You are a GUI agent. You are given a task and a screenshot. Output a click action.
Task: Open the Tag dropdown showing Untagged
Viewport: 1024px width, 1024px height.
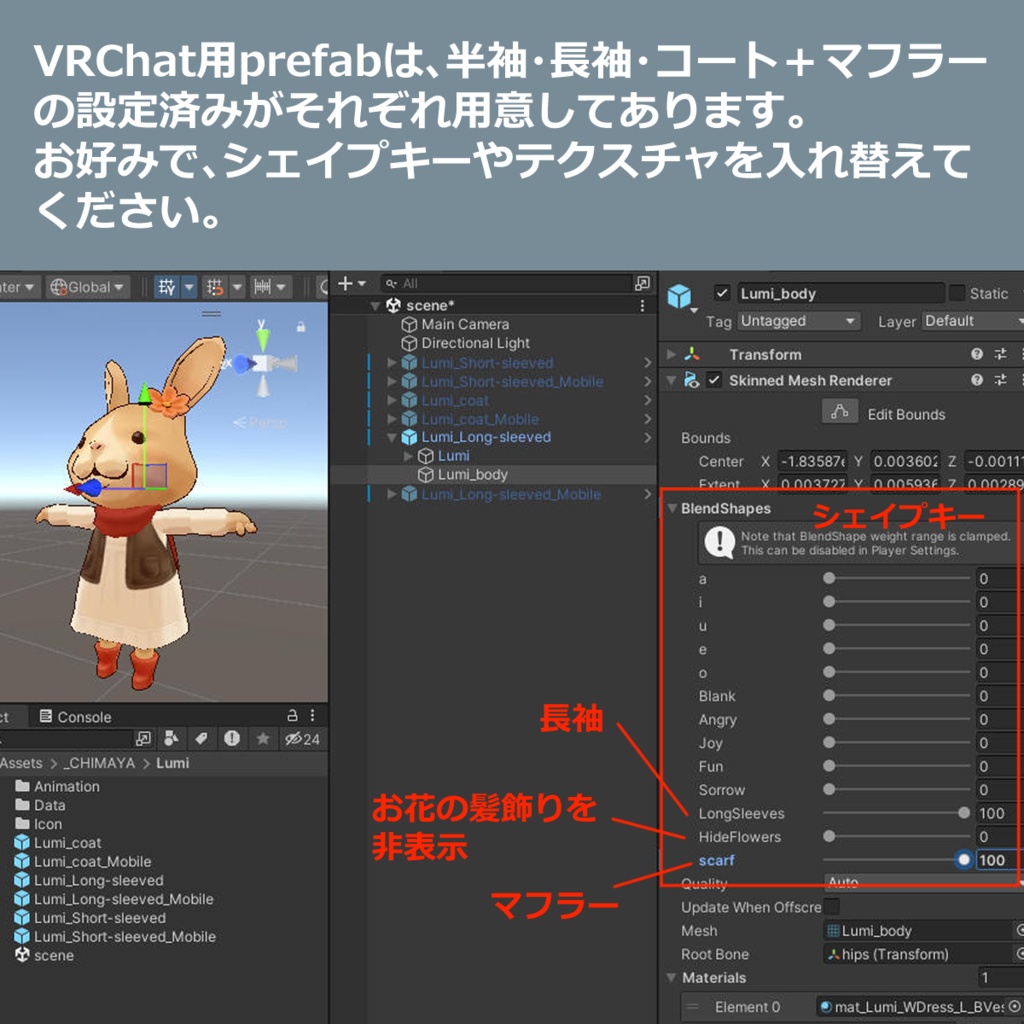799,321
